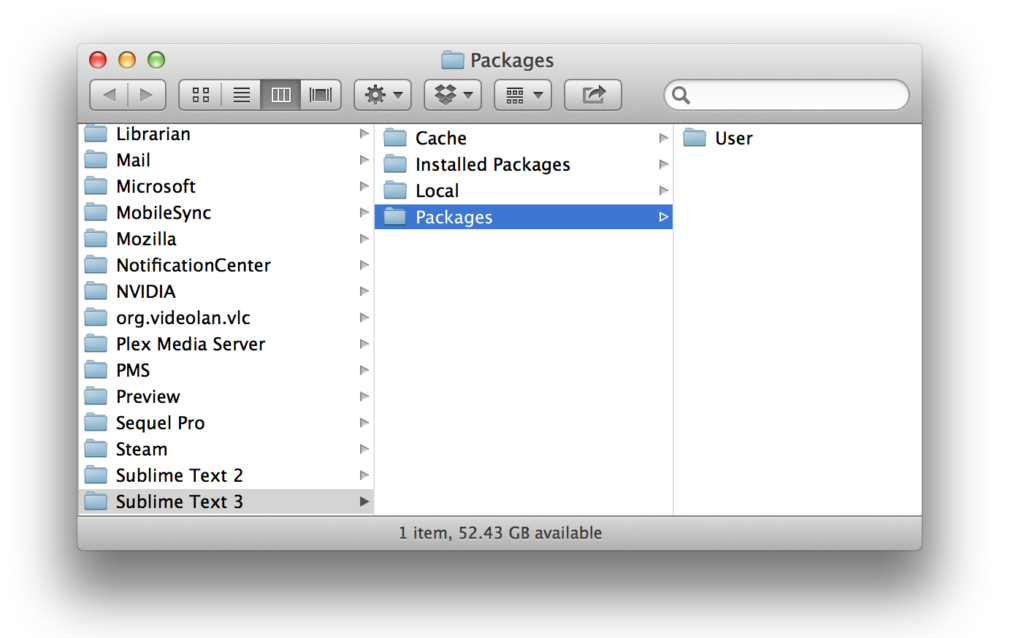1024x638 pixels.
Task: Open the Action gear menu
Action: pyautogui.click(x=383, y=95)
